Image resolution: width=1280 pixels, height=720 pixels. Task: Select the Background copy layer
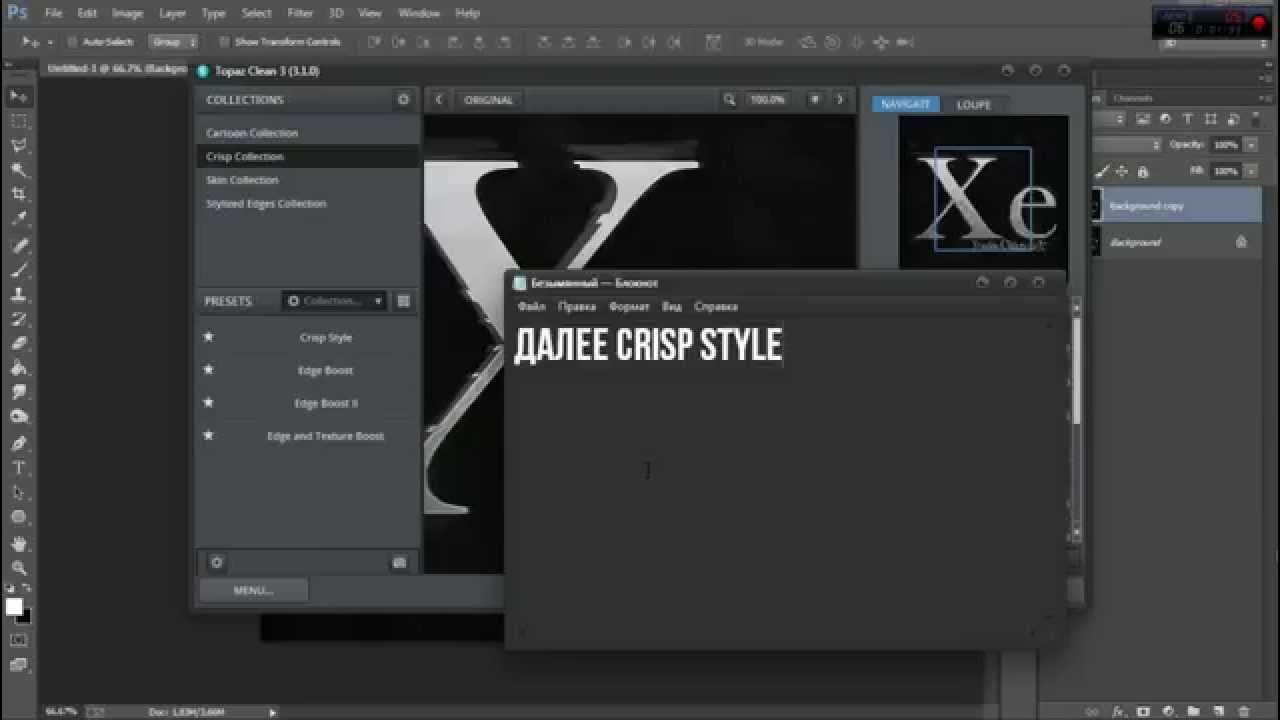pos(1179,205)
